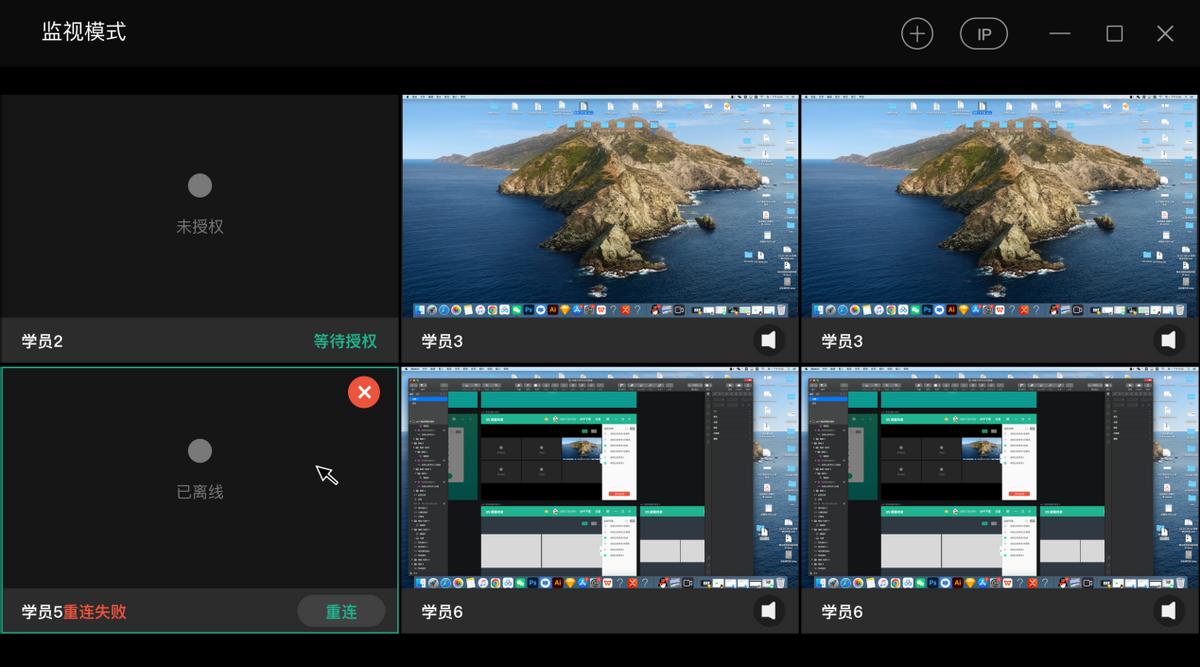Select the first 学员6 screen thumbnail
This screenshot has width=1200, height=667.
pyautogui.click(x=600, y=478)
